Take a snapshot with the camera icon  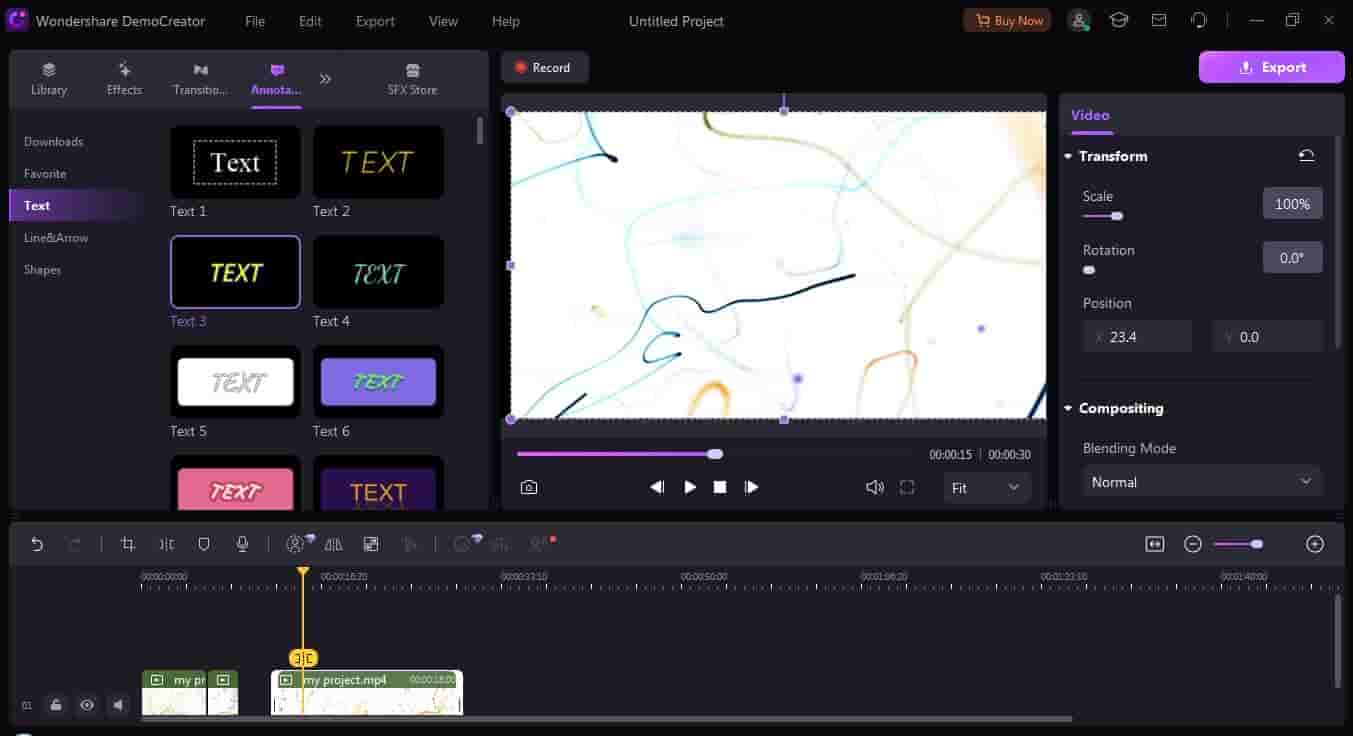(x=529, y=487)
